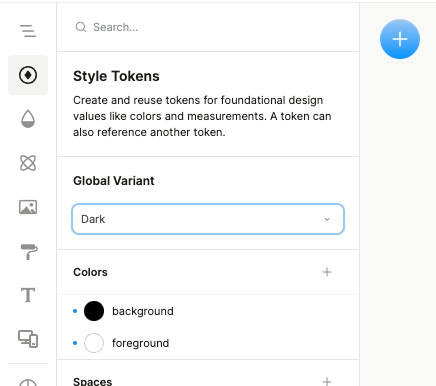Open the paint roller icon panel

point(29,252)
